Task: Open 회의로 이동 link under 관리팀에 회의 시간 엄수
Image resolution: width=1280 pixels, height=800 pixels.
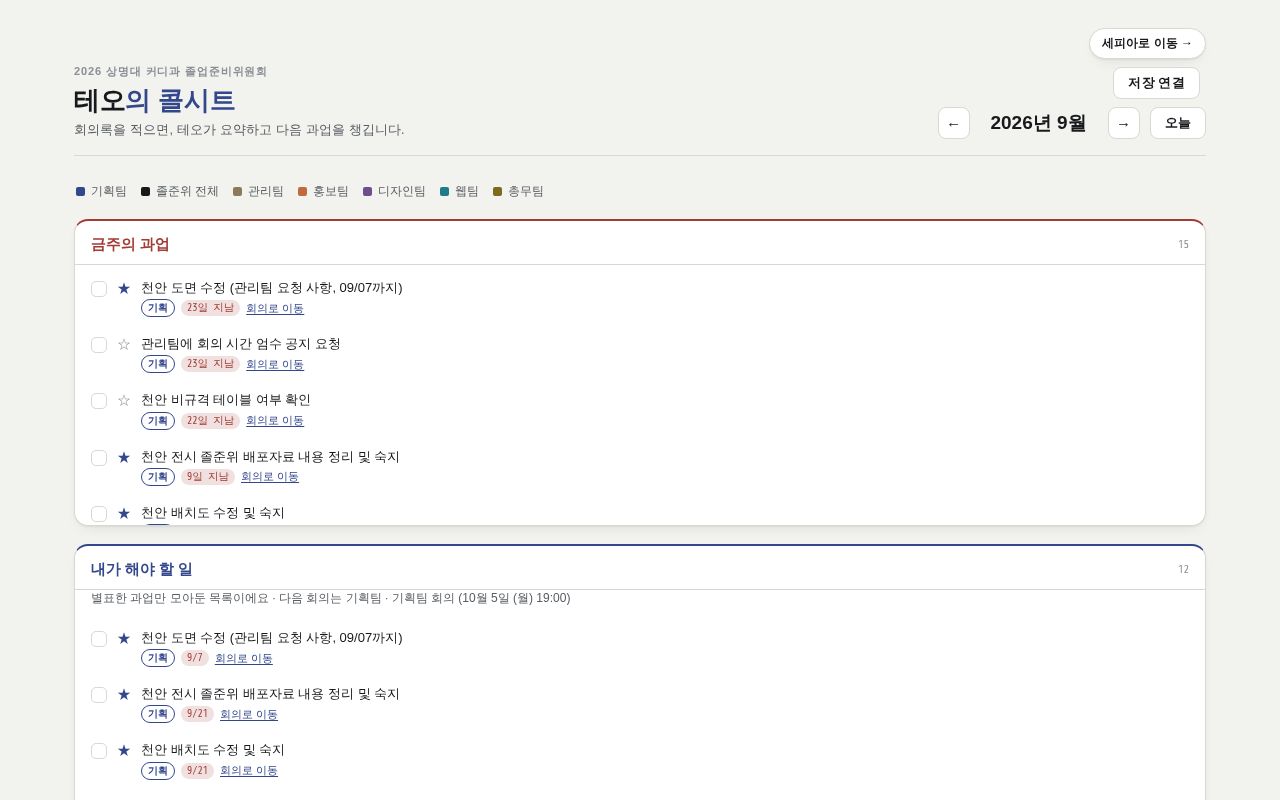Action: coord(275,364)
